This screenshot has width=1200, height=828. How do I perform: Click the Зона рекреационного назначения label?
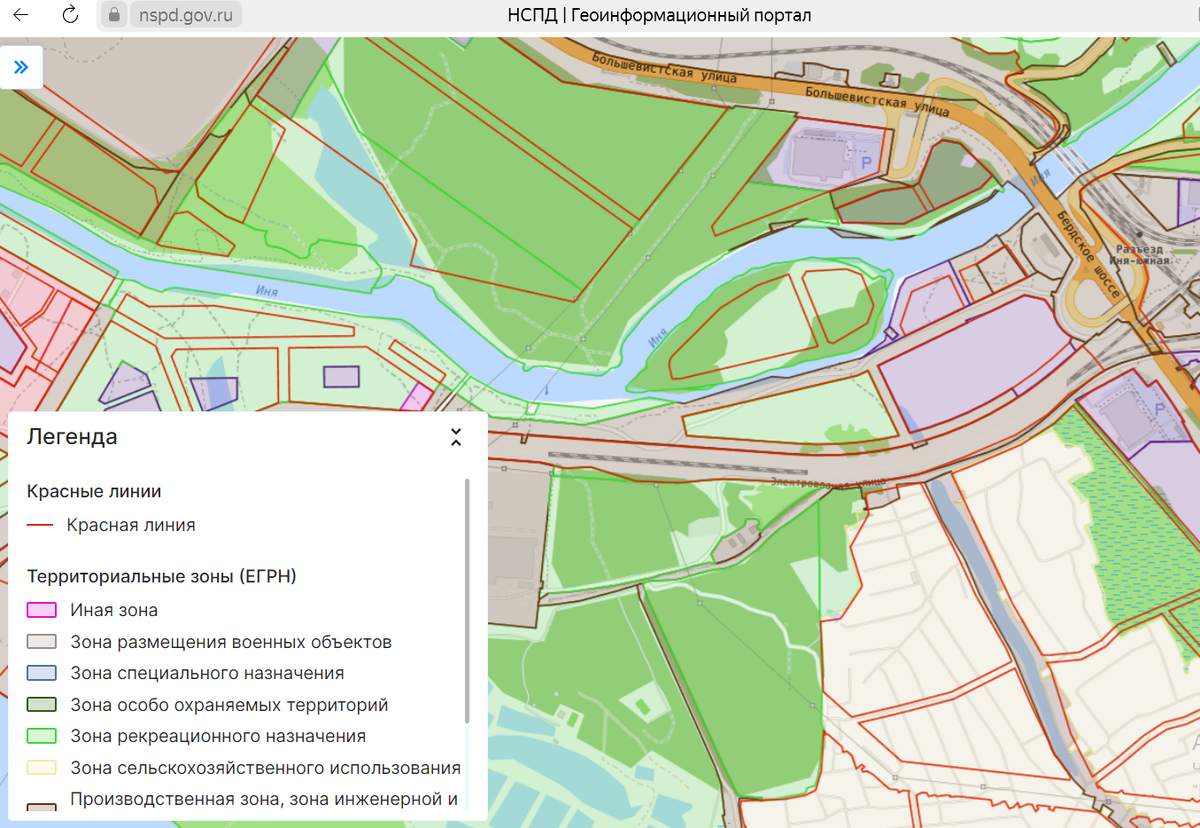218,737
